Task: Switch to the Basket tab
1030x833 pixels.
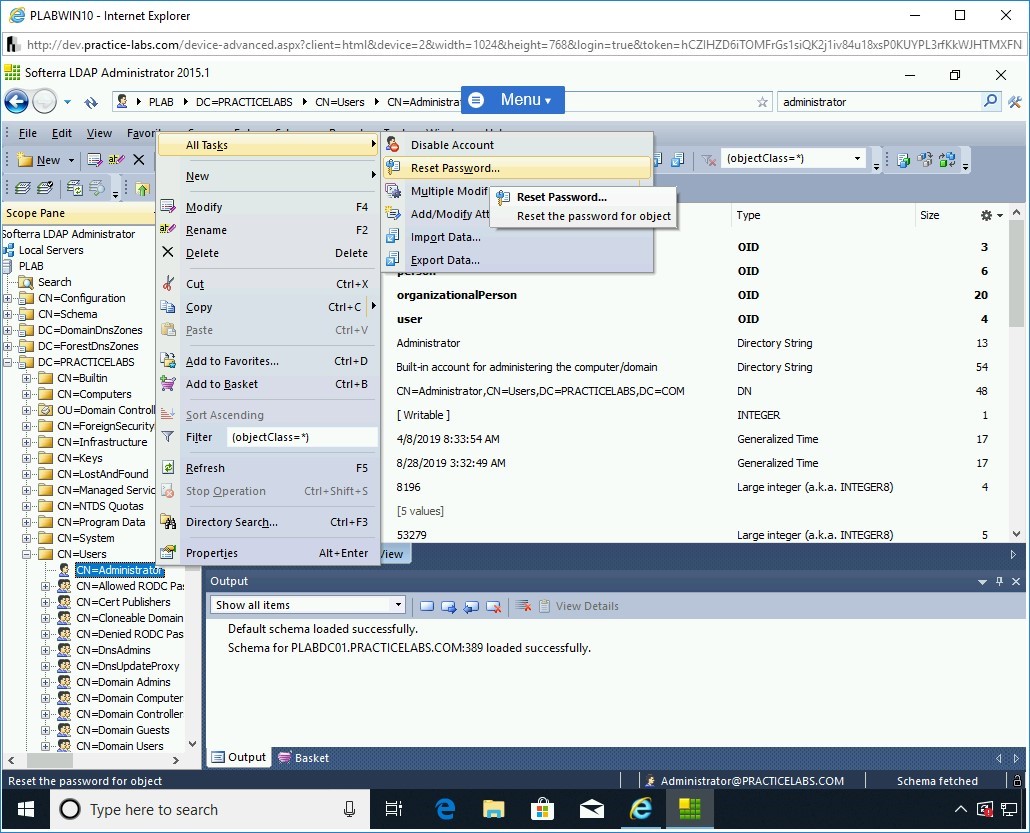Action: coord(304,758)
